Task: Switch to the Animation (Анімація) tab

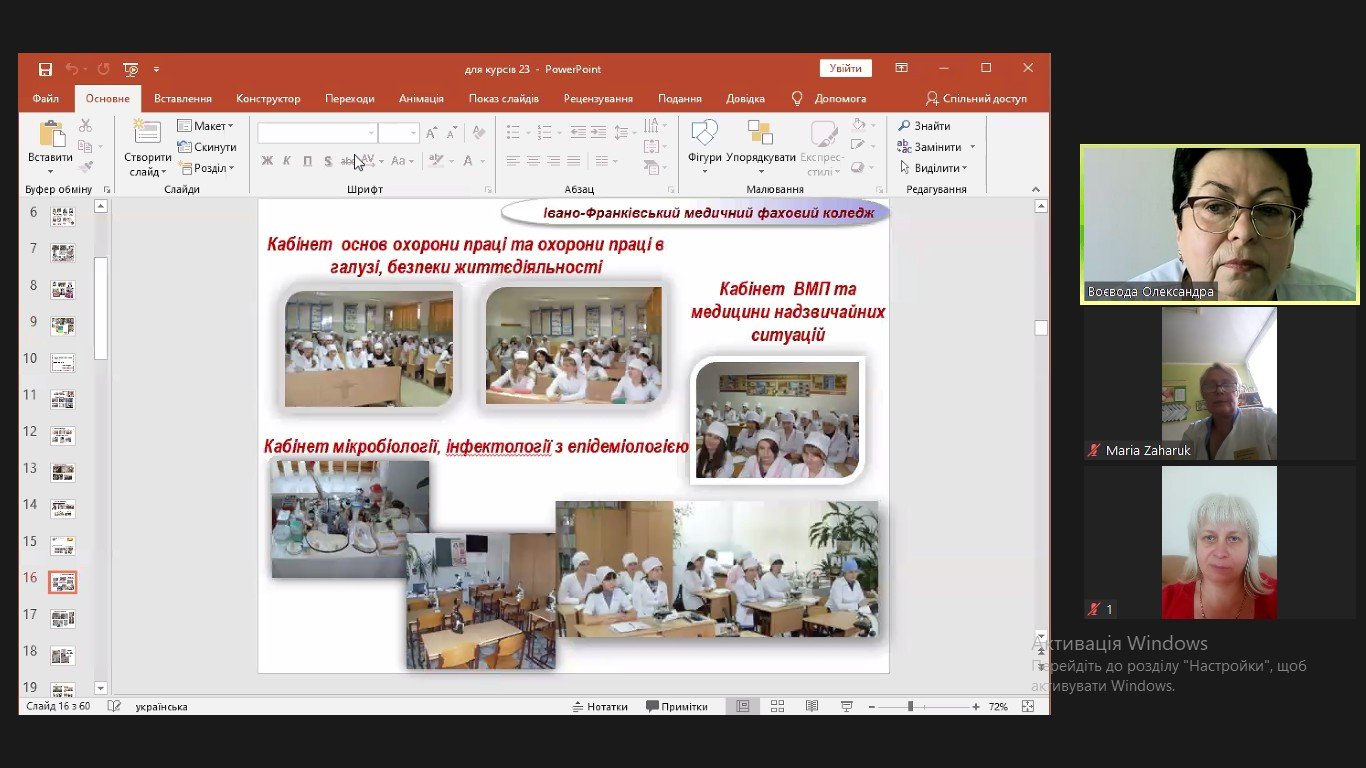Action: coord(421,99)
